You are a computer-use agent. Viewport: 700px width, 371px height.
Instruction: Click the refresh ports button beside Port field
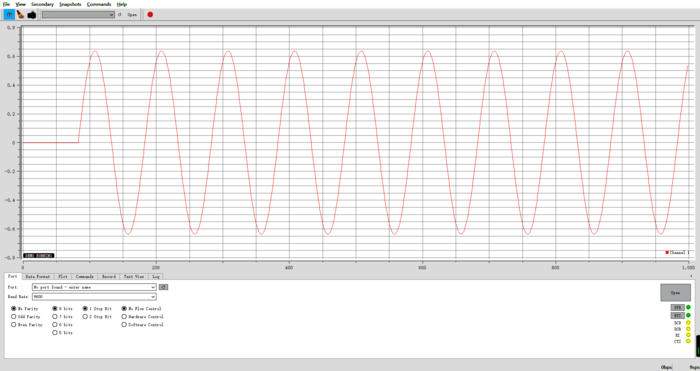tap(163, 287)
